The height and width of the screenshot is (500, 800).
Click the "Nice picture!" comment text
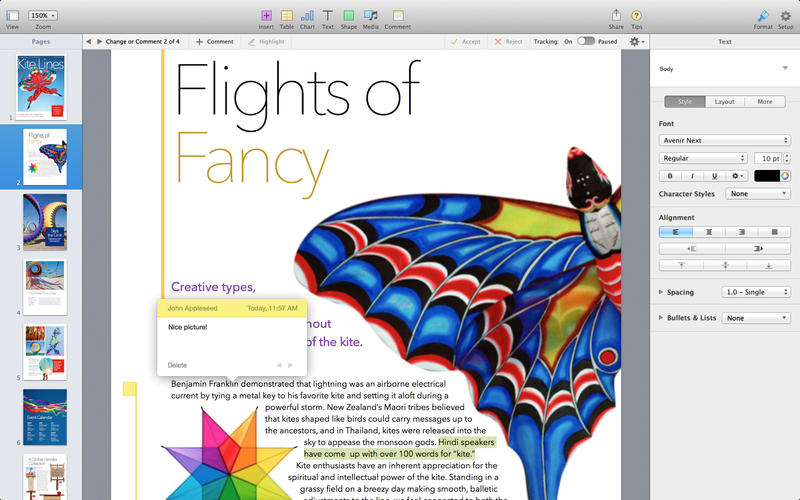pyautogui.click(x=187, y=327)
